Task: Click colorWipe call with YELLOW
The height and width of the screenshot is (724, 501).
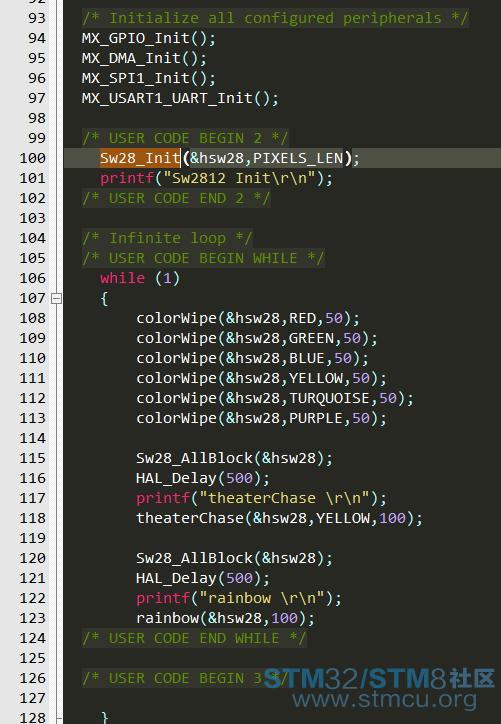Action: pyautogui.click(x=261, y=378)
